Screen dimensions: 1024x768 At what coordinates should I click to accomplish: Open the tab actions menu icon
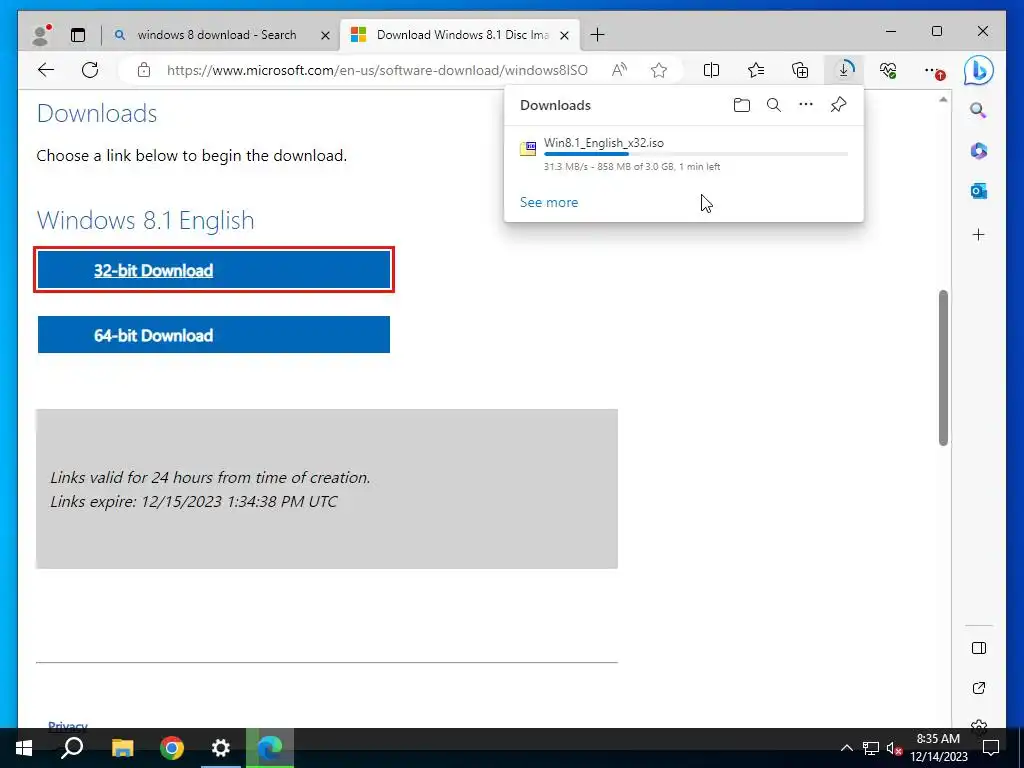click(78, 35)
